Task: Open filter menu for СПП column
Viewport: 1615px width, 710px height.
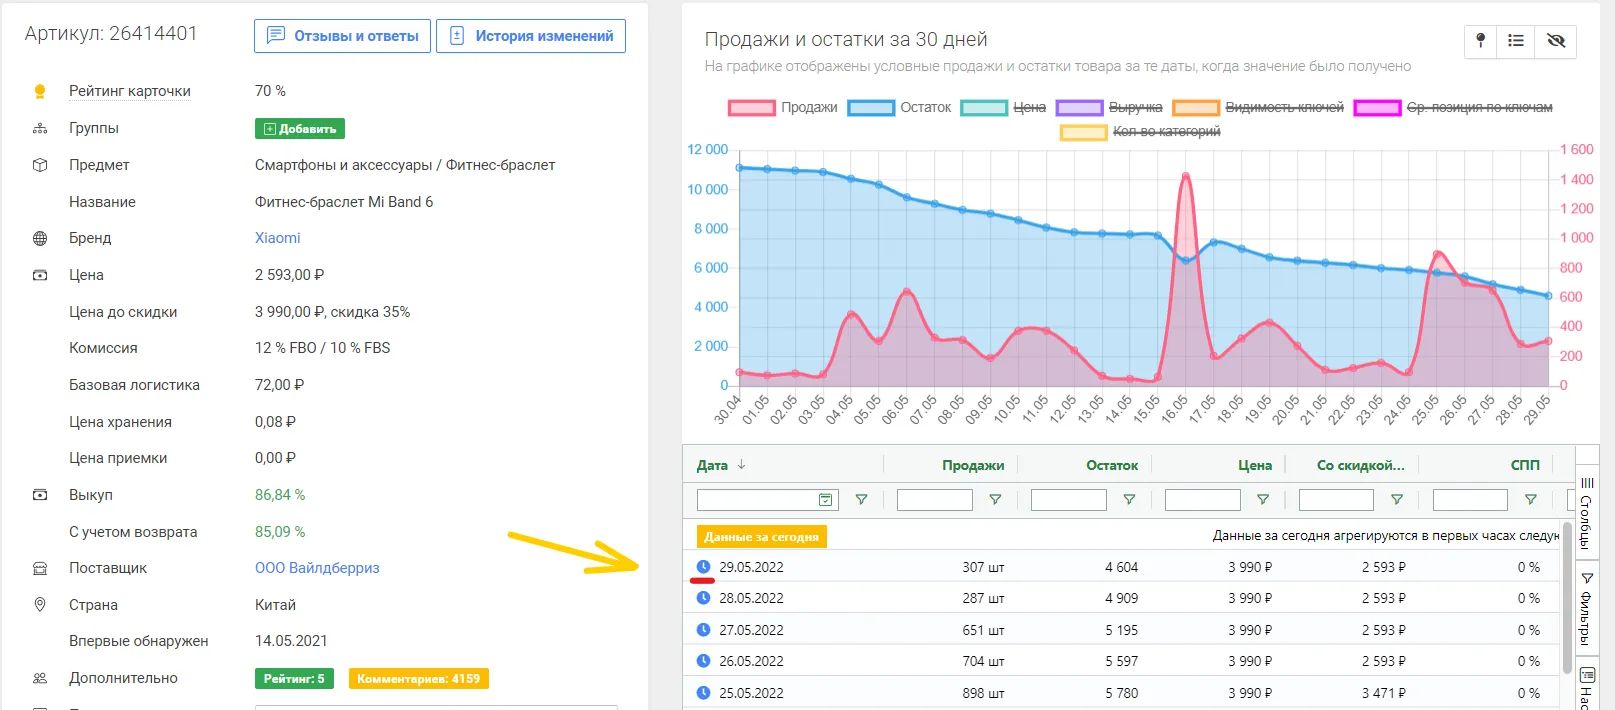Action: tap(1530, 500)
